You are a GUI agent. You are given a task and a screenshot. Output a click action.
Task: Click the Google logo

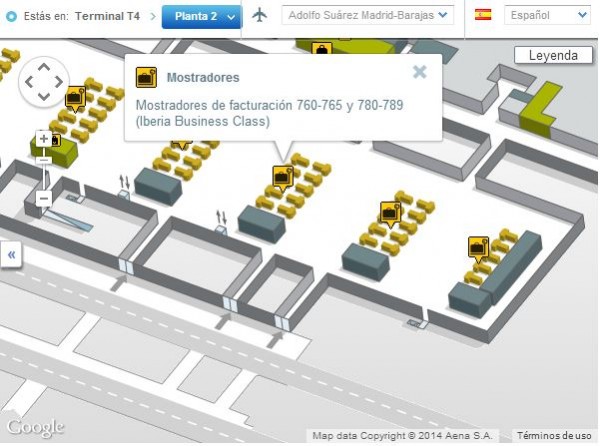coord(35,427)
